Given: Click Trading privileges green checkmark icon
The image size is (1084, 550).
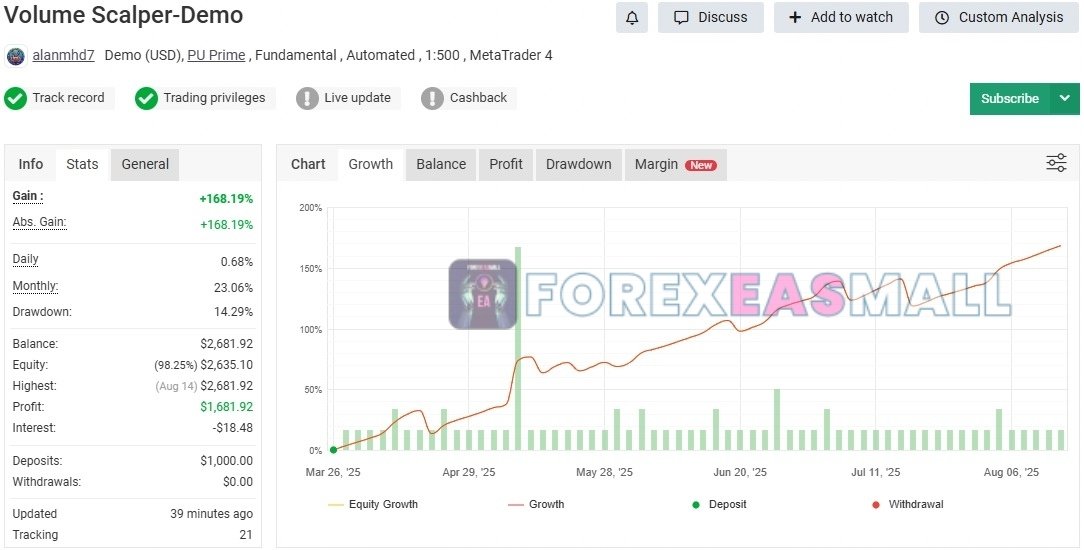Looking at the screenshot, I should 147,98.
